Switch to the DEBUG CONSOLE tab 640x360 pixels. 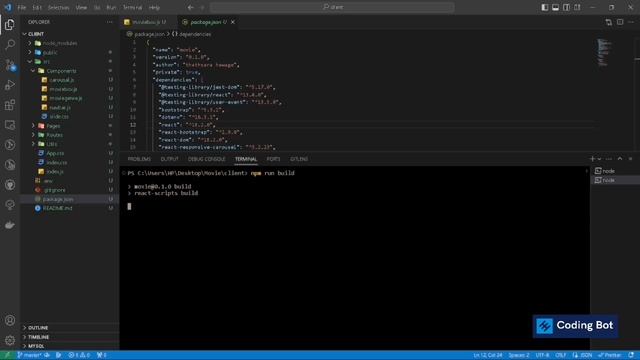(207, 159)
